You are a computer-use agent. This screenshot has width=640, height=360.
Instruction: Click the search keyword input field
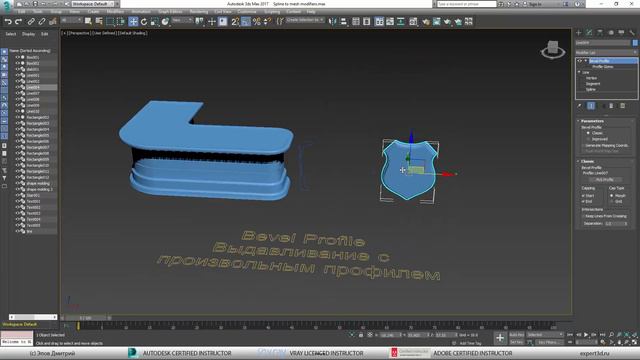[x=467, y=4]
